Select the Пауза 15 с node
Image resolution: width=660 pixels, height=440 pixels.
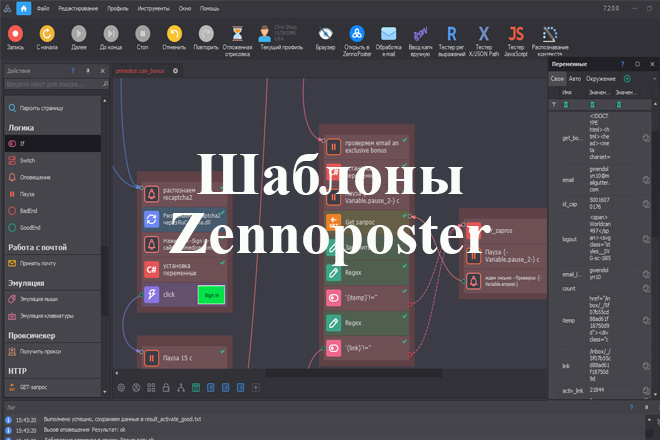(184, 358)
